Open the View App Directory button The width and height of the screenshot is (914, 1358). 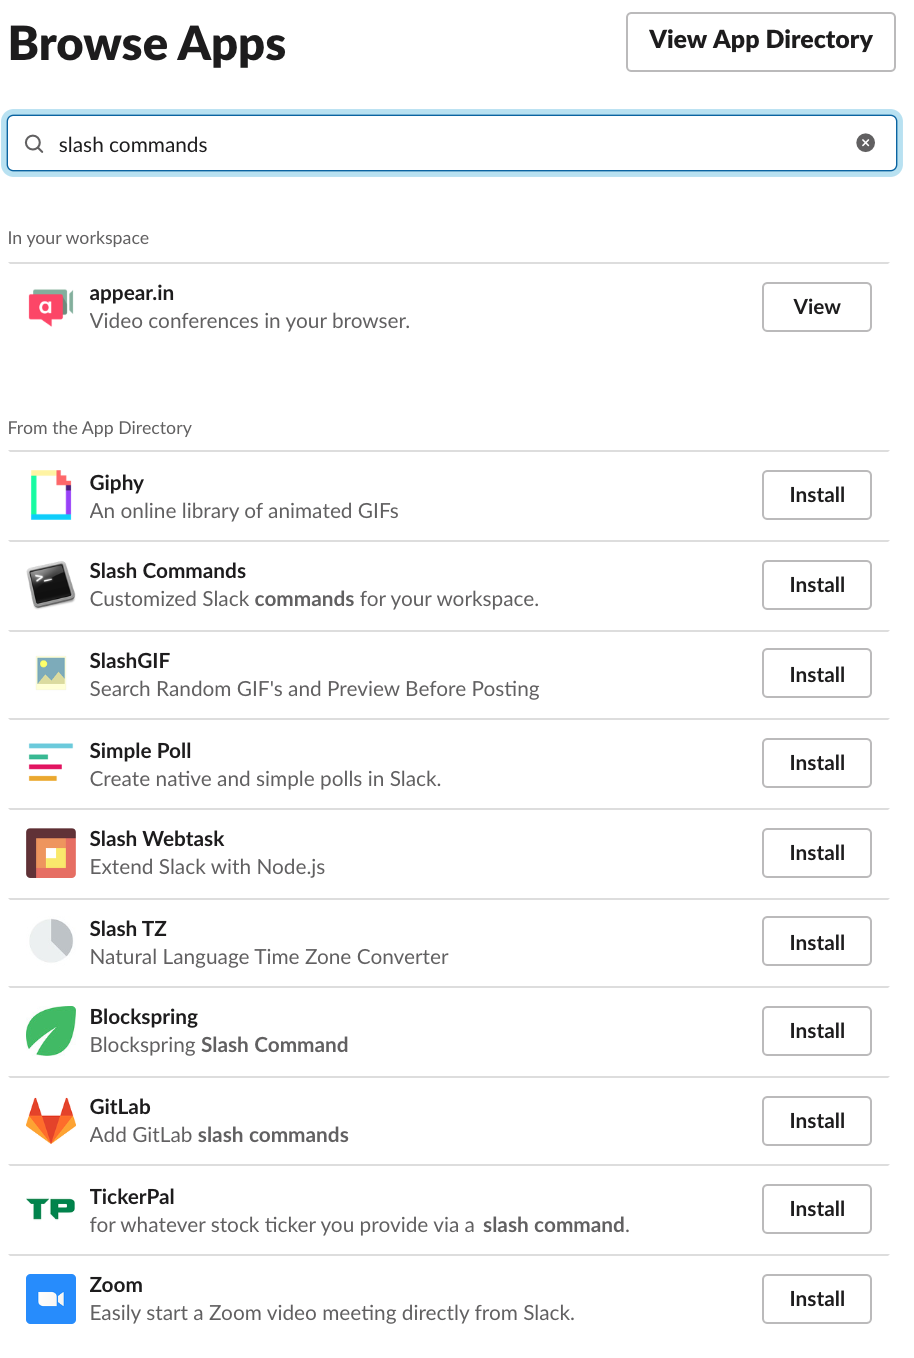tap(760, 41)
